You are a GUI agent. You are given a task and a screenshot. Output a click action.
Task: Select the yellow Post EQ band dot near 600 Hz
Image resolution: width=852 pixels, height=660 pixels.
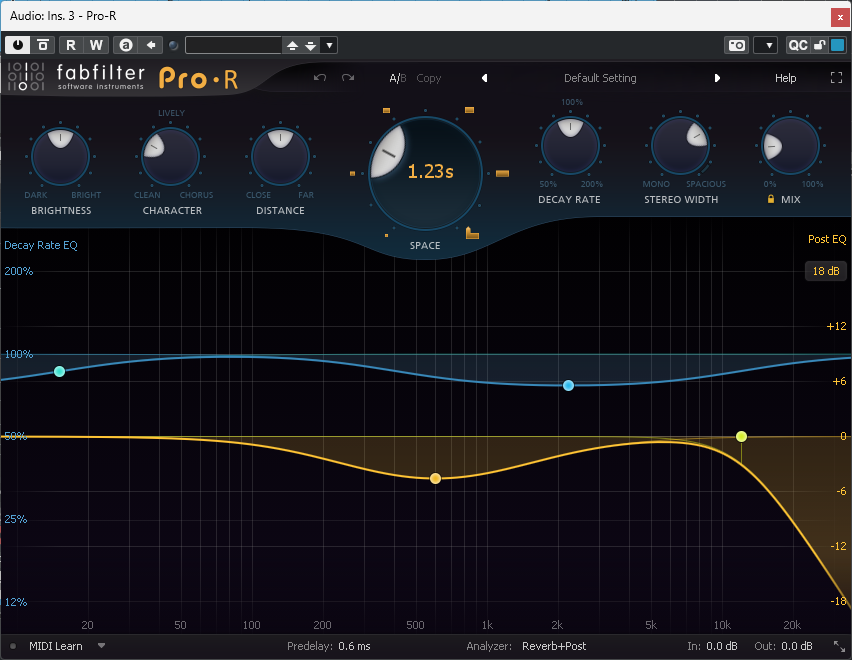[435, 479]
